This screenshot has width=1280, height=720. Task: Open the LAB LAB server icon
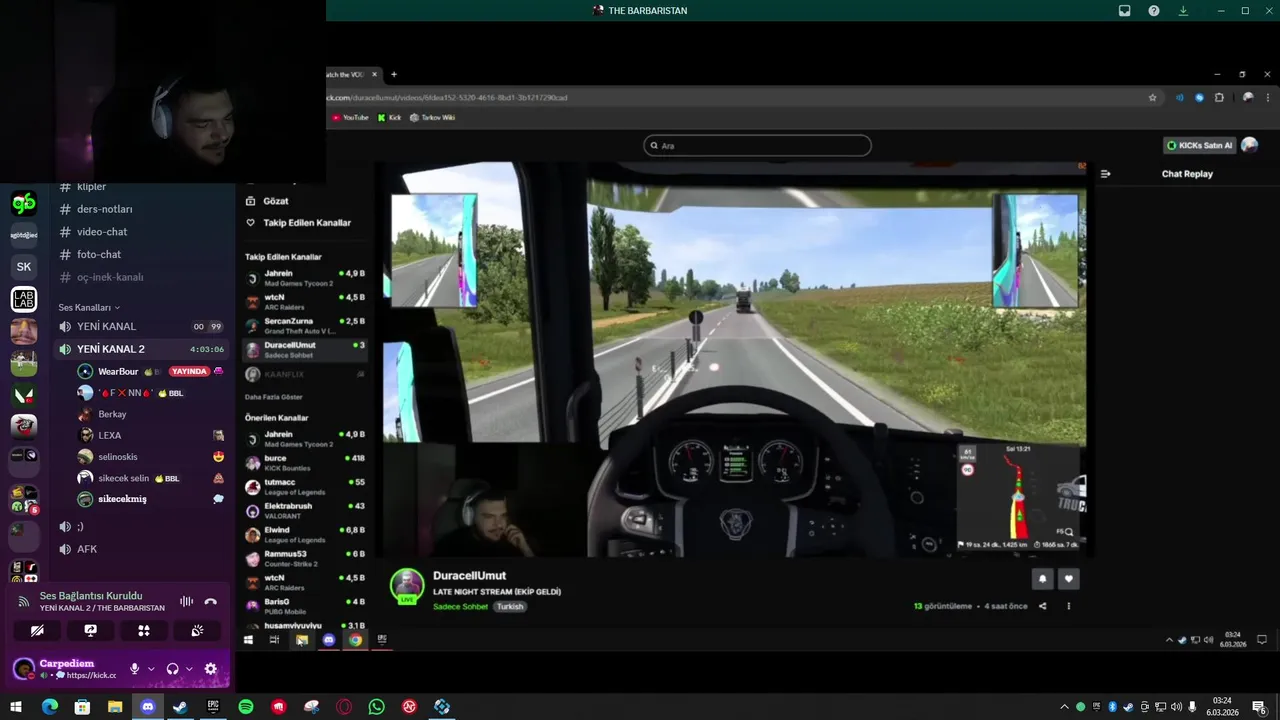(x=24, y=299)
